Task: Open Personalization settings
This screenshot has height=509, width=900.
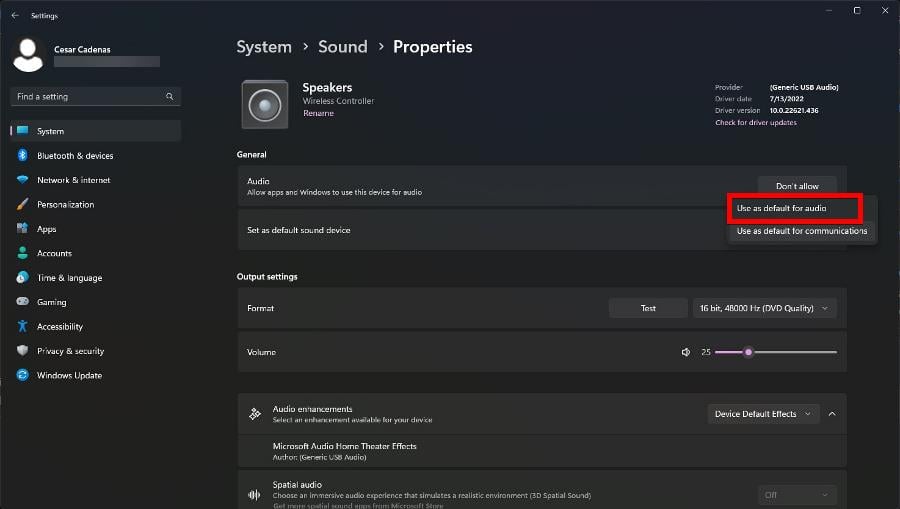Action: pos(95,204)
